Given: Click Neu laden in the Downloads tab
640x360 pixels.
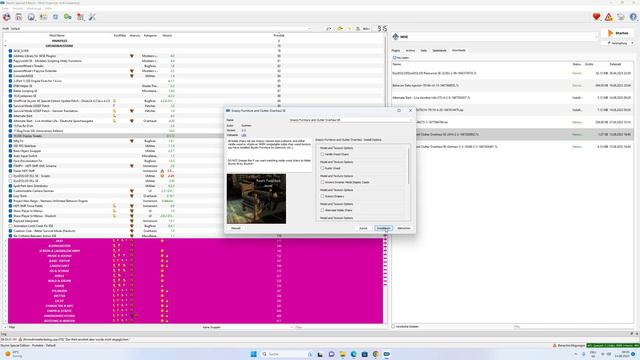Looking at the screenshot, I should [402, 58].
